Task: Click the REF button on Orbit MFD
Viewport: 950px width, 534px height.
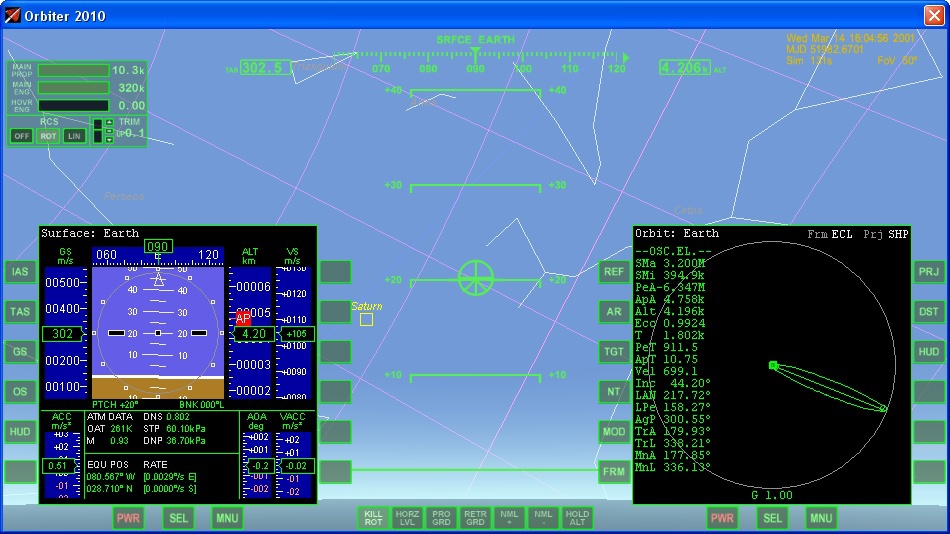Action: pyautogui.click(x=614, y=272)
